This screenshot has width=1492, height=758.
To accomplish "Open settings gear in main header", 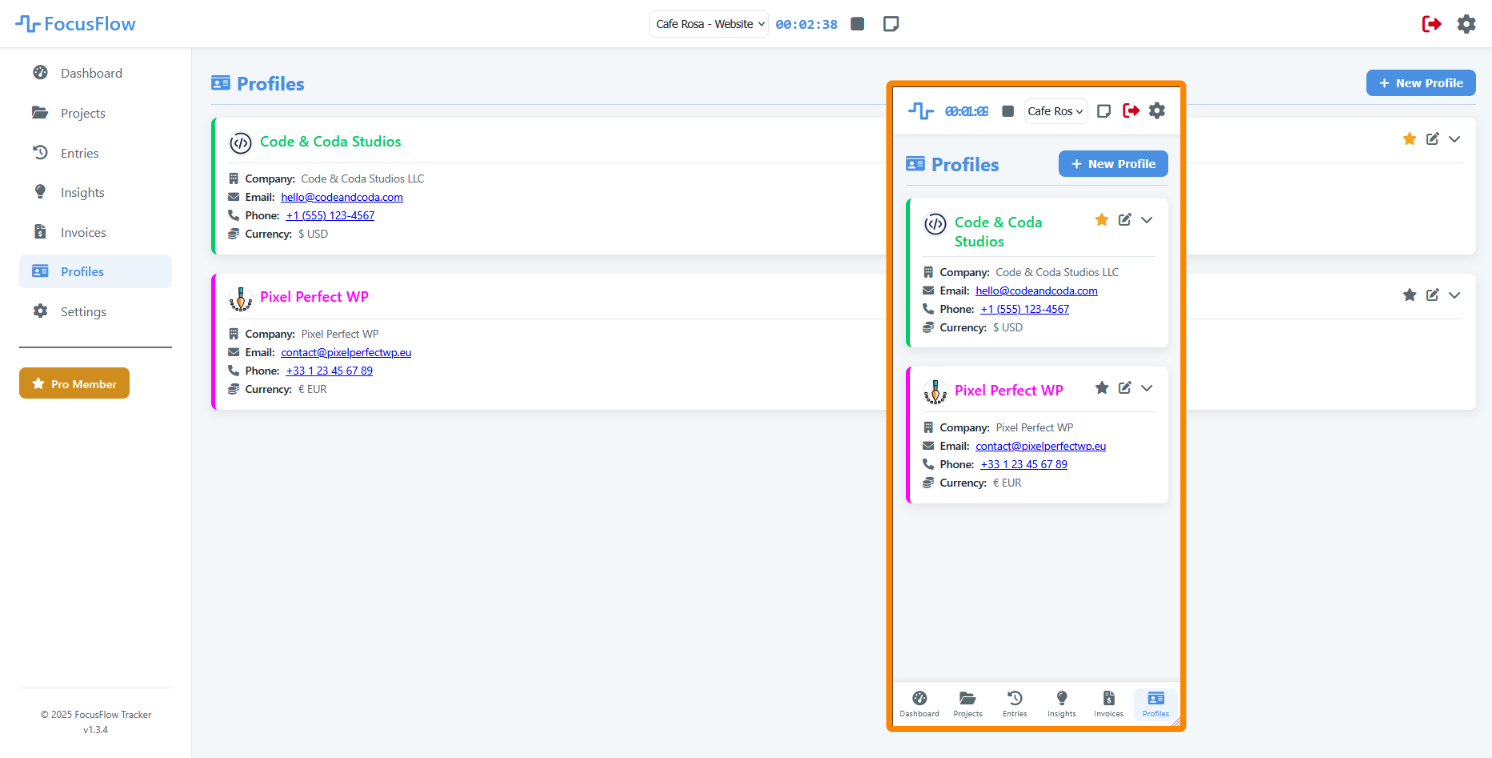I will tap(1466, 24).
